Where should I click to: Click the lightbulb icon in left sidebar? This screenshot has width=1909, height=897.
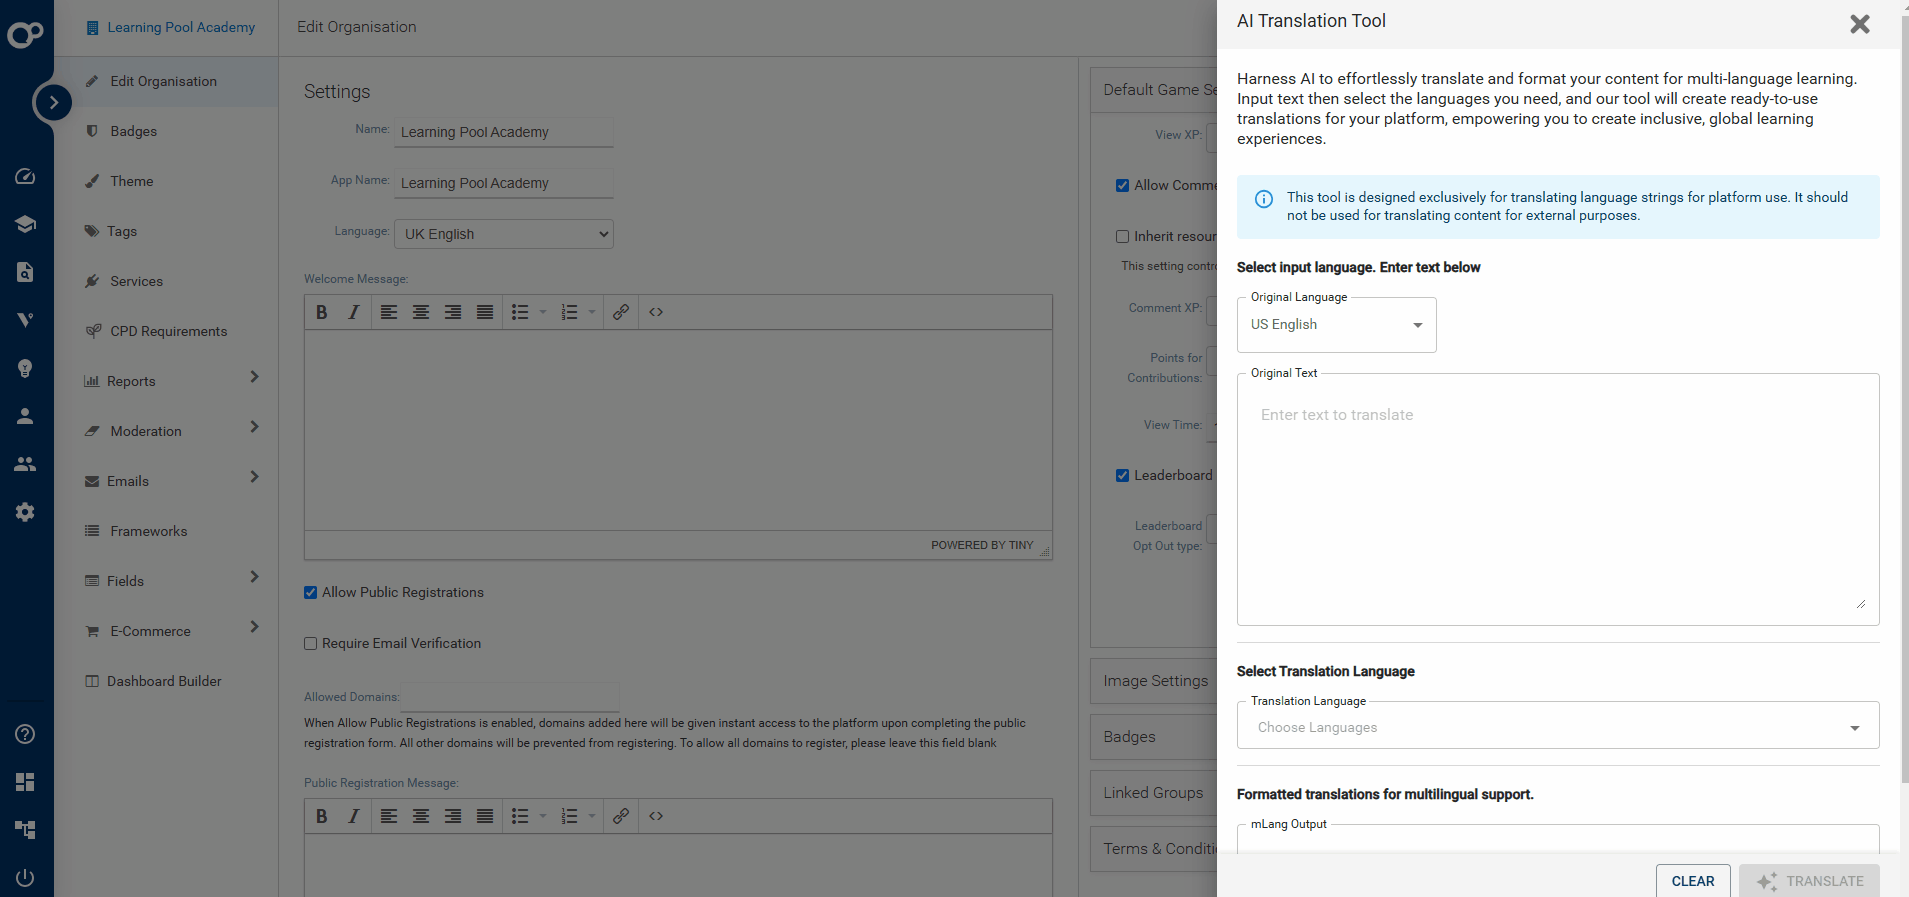[25, 368]
